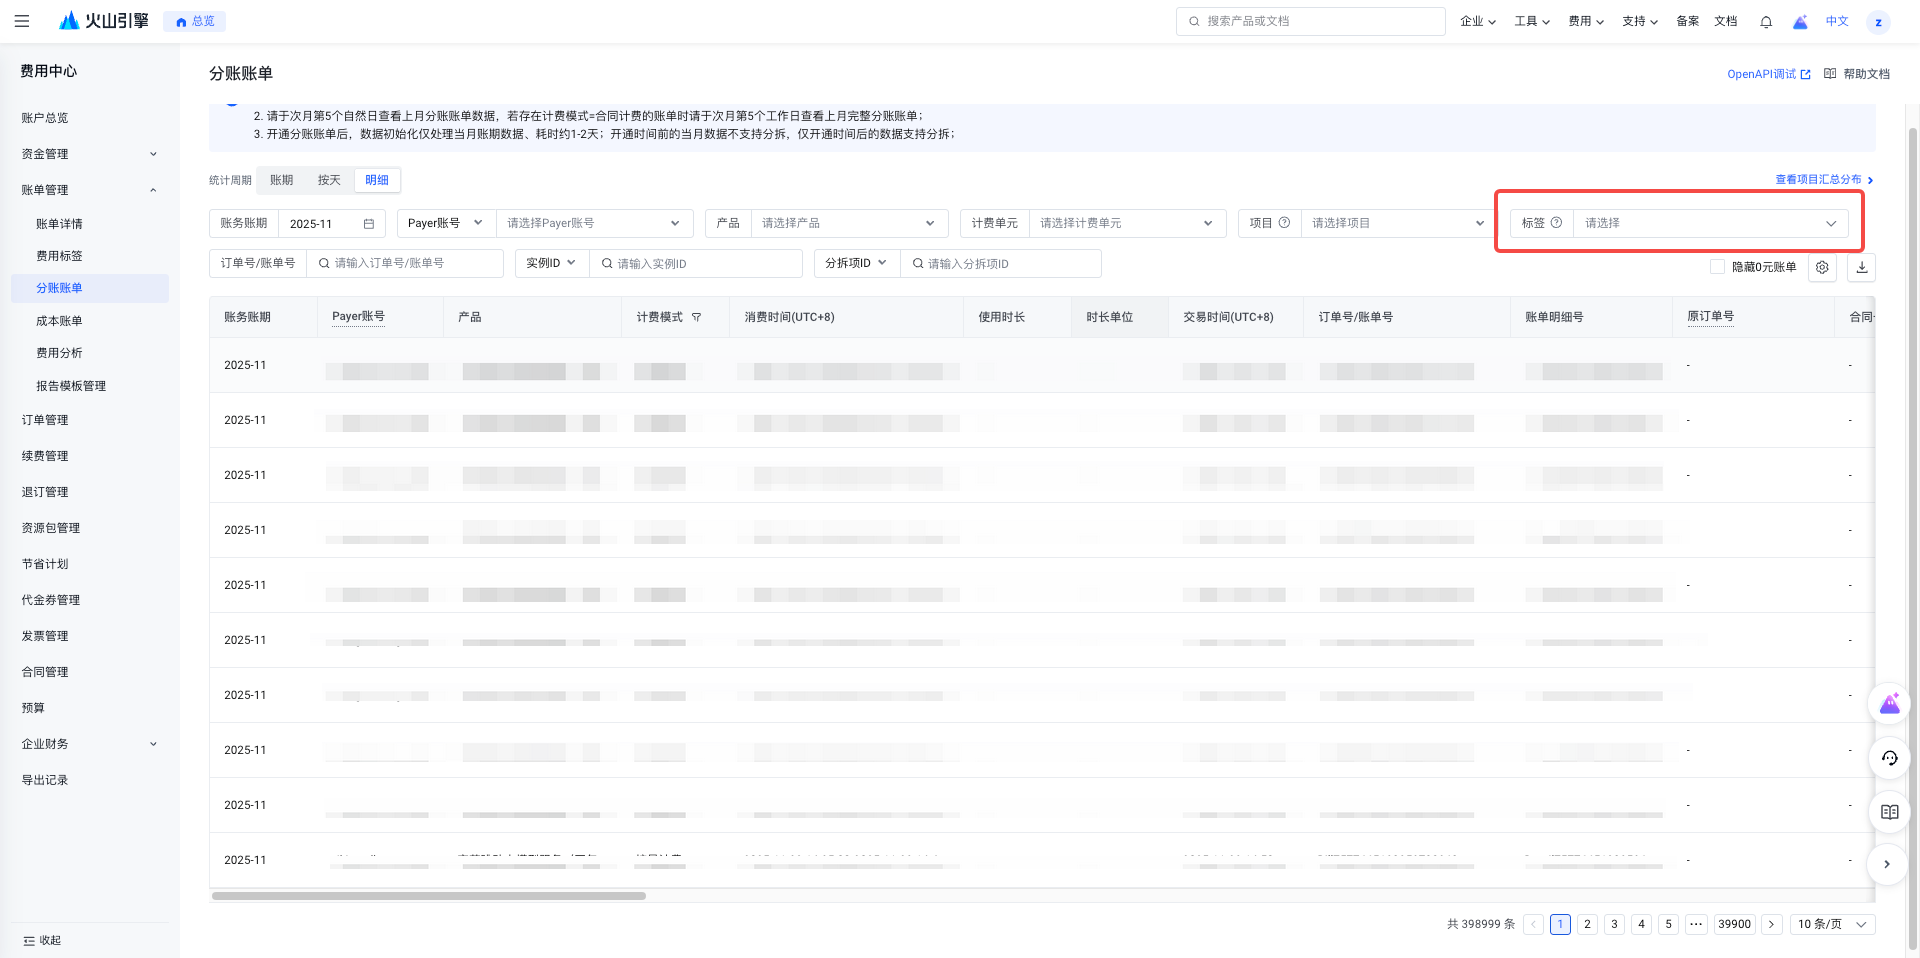Enable the 隐藏0元账单 checkbox
This screenshot has width=1920, height=958.
[x=1717, y=267]
